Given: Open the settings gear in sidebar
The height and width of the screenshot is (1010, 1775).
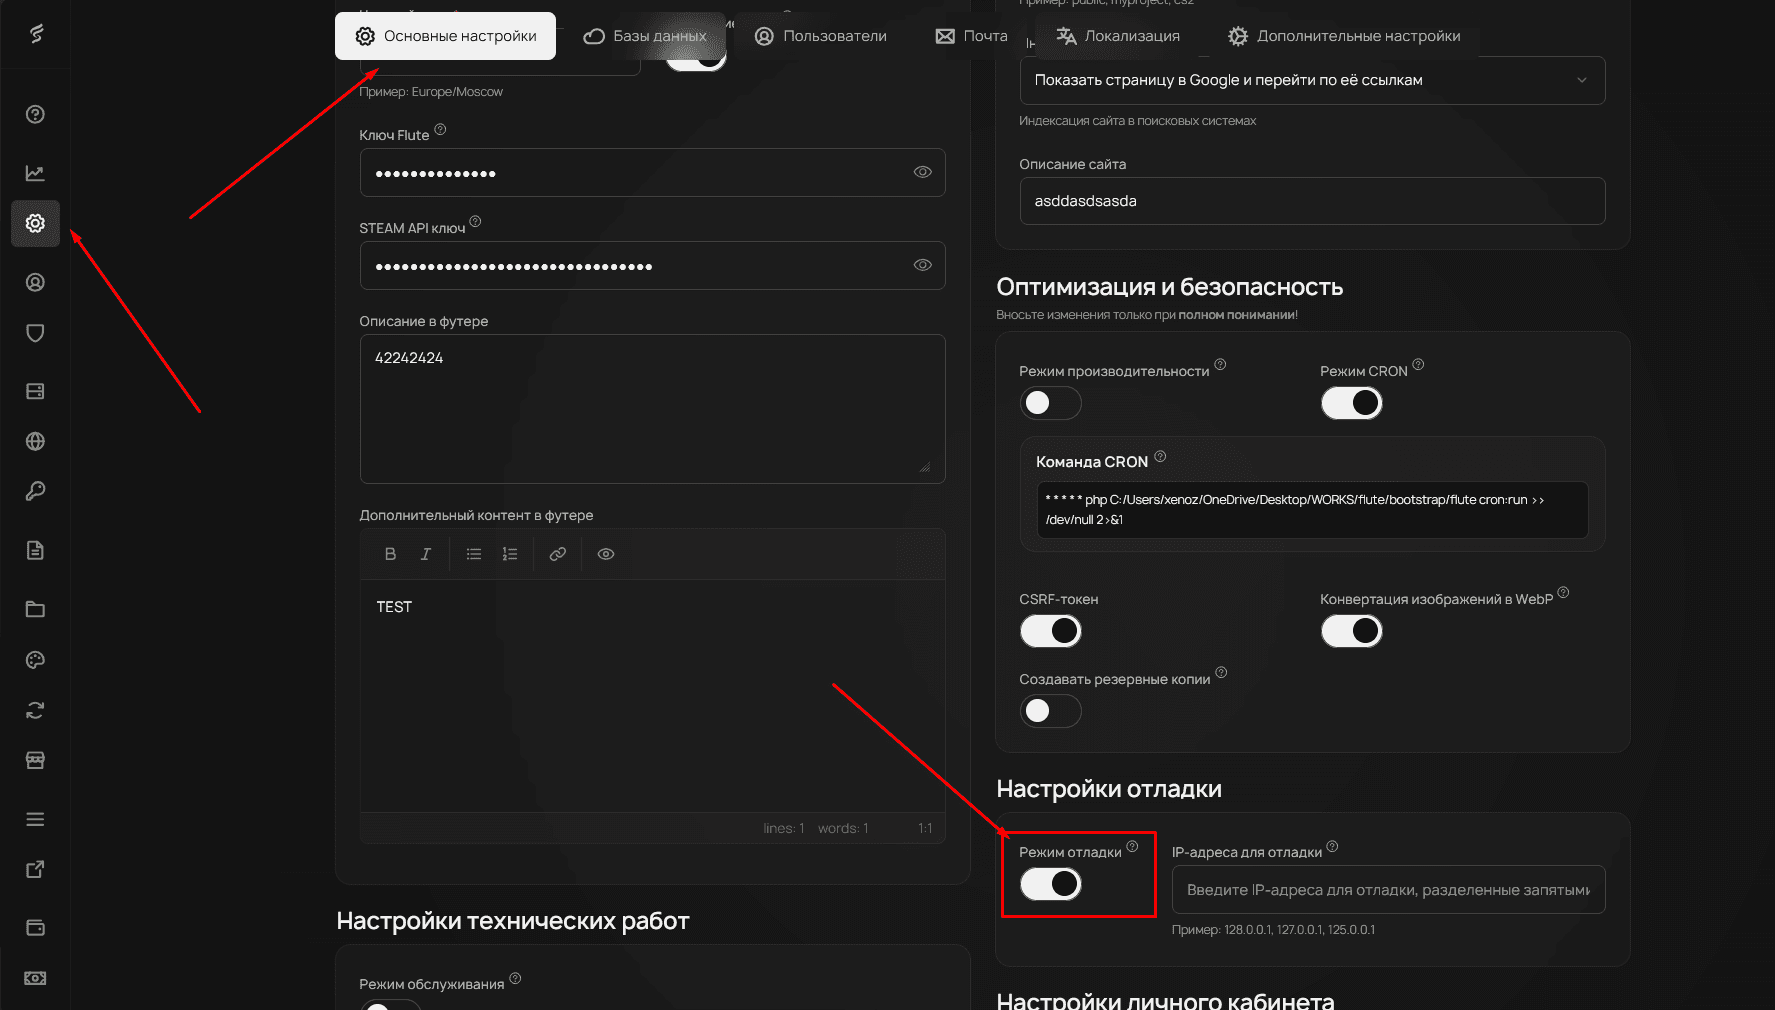Looking at the screenshot, I should [35, 223].
